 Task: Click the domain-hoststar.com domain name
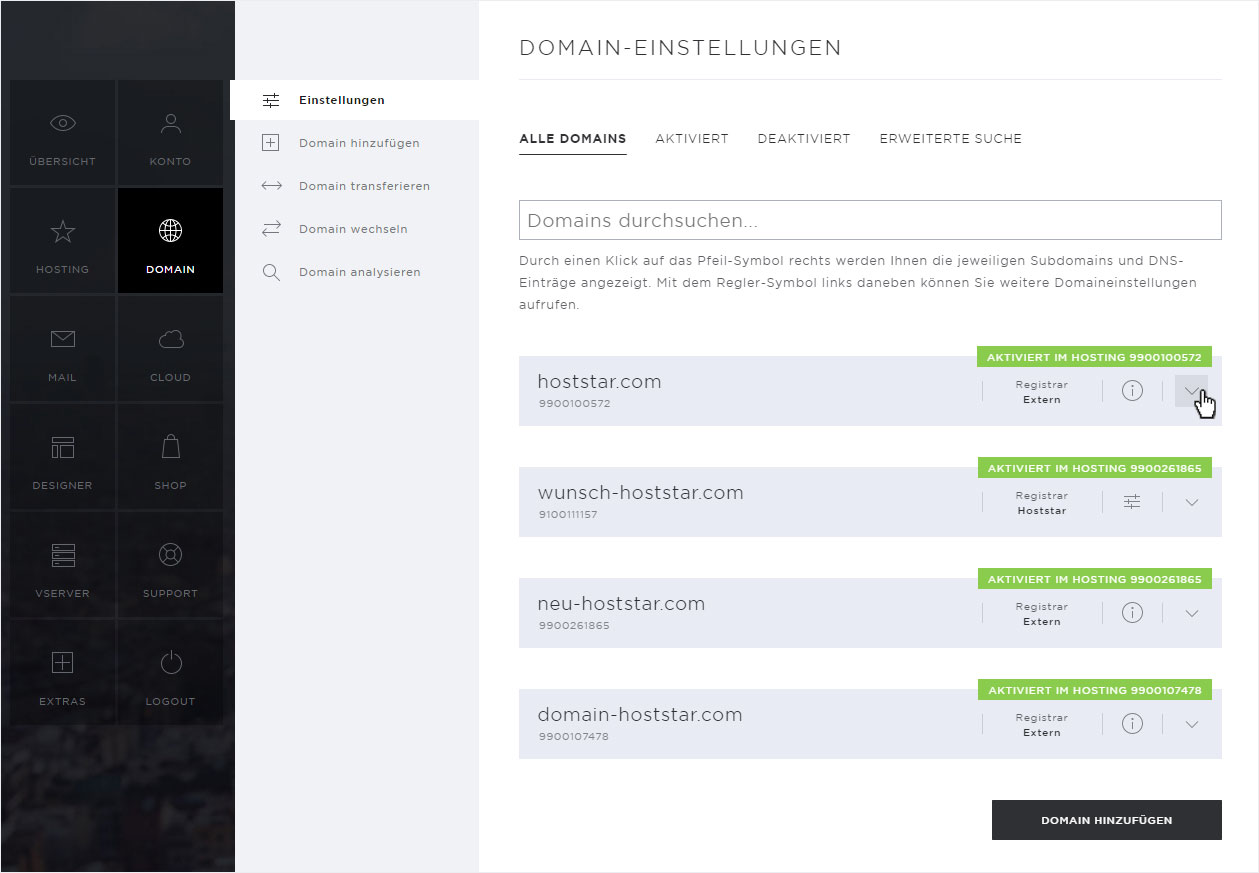coord(640,715)
